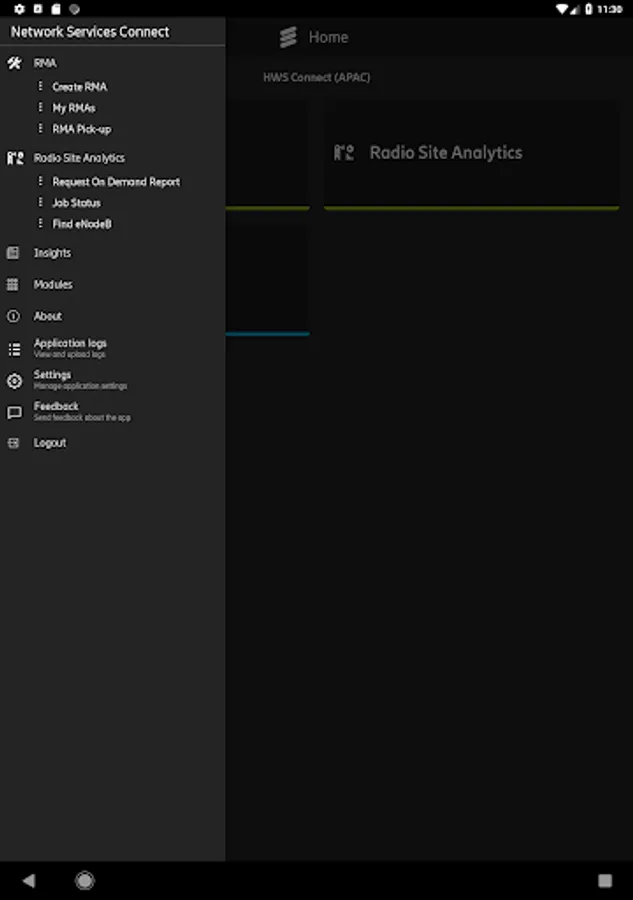633x900 pixels.
Task: Open the Radio Site Analytics card
Action: click(472, 155)
